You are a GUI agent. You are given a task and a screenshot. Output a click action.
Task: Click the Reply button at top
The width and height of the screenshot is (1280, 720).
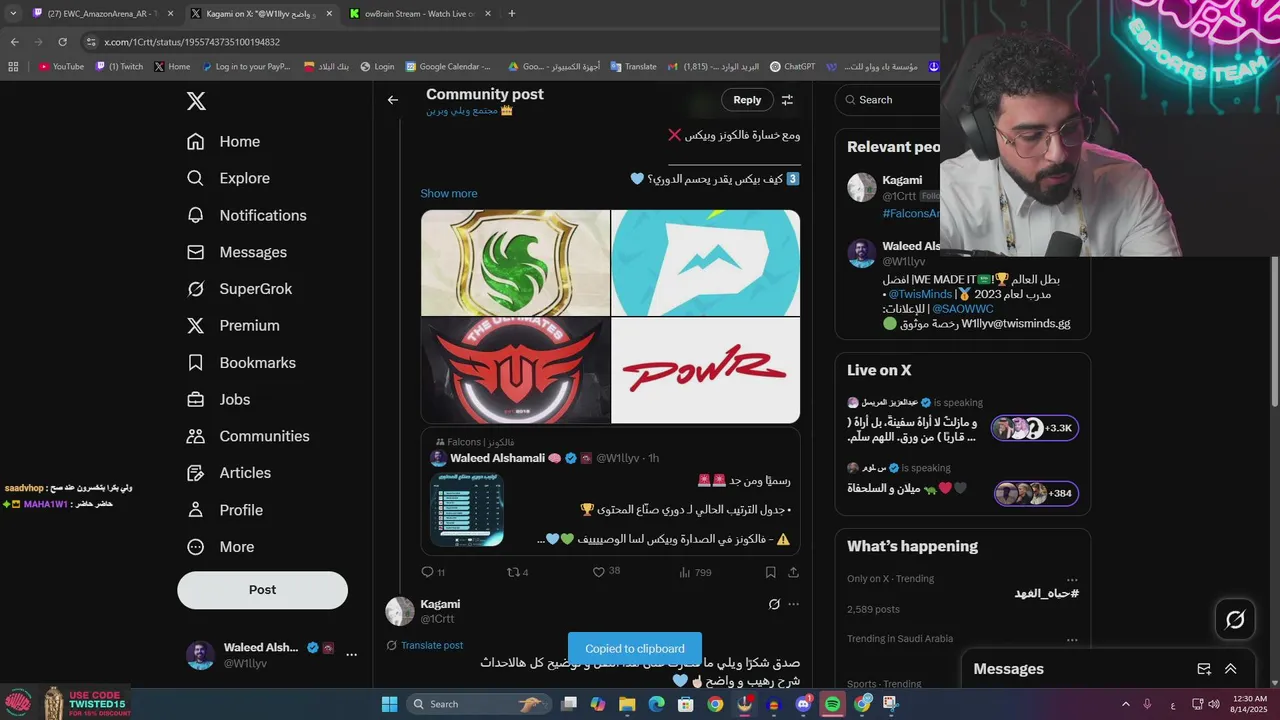[747, 100]
